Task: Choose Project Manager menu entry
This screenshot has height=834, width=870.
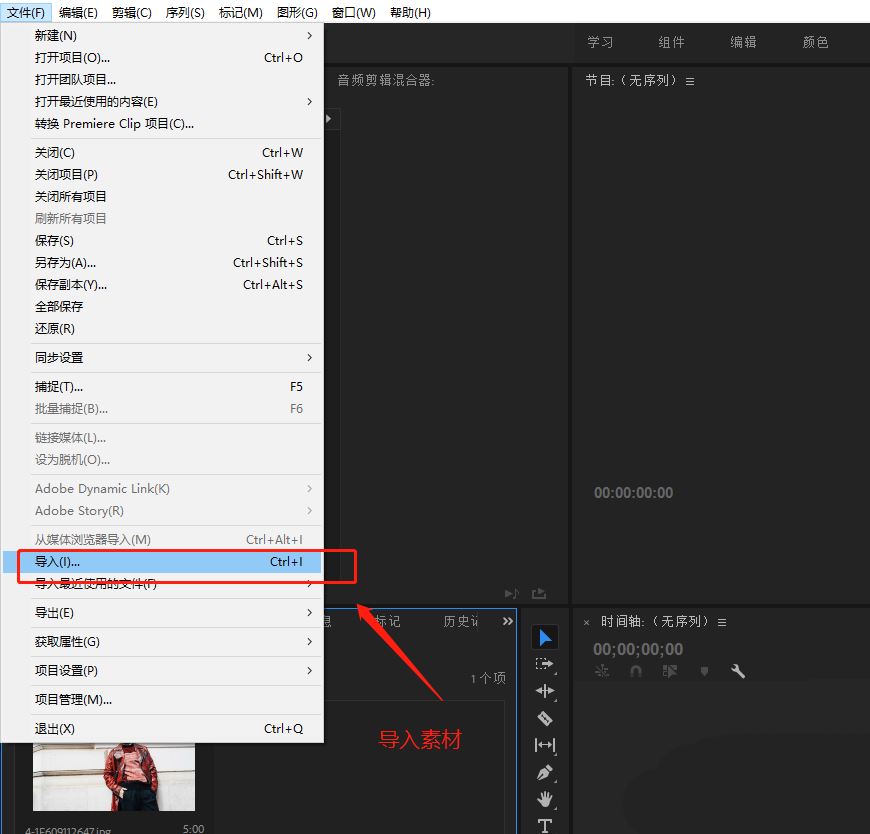Action: (x=162, y=700)
